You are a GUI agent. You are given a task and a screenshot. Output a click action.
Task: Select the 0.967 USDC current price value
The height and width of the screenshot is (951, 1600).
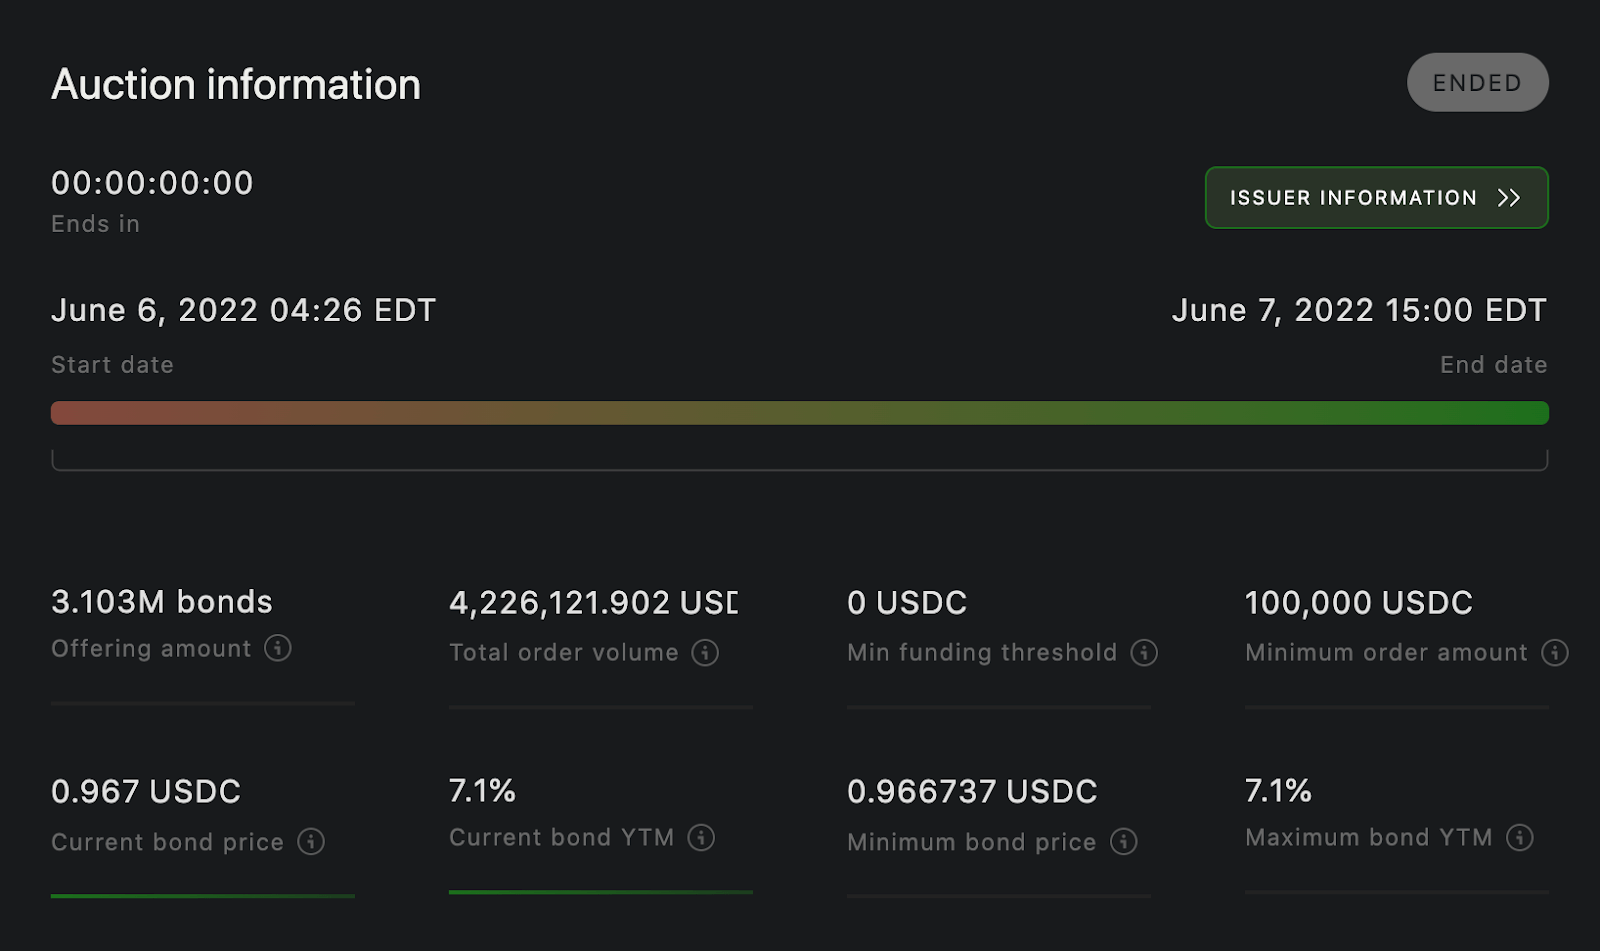[x=146, y=791]
